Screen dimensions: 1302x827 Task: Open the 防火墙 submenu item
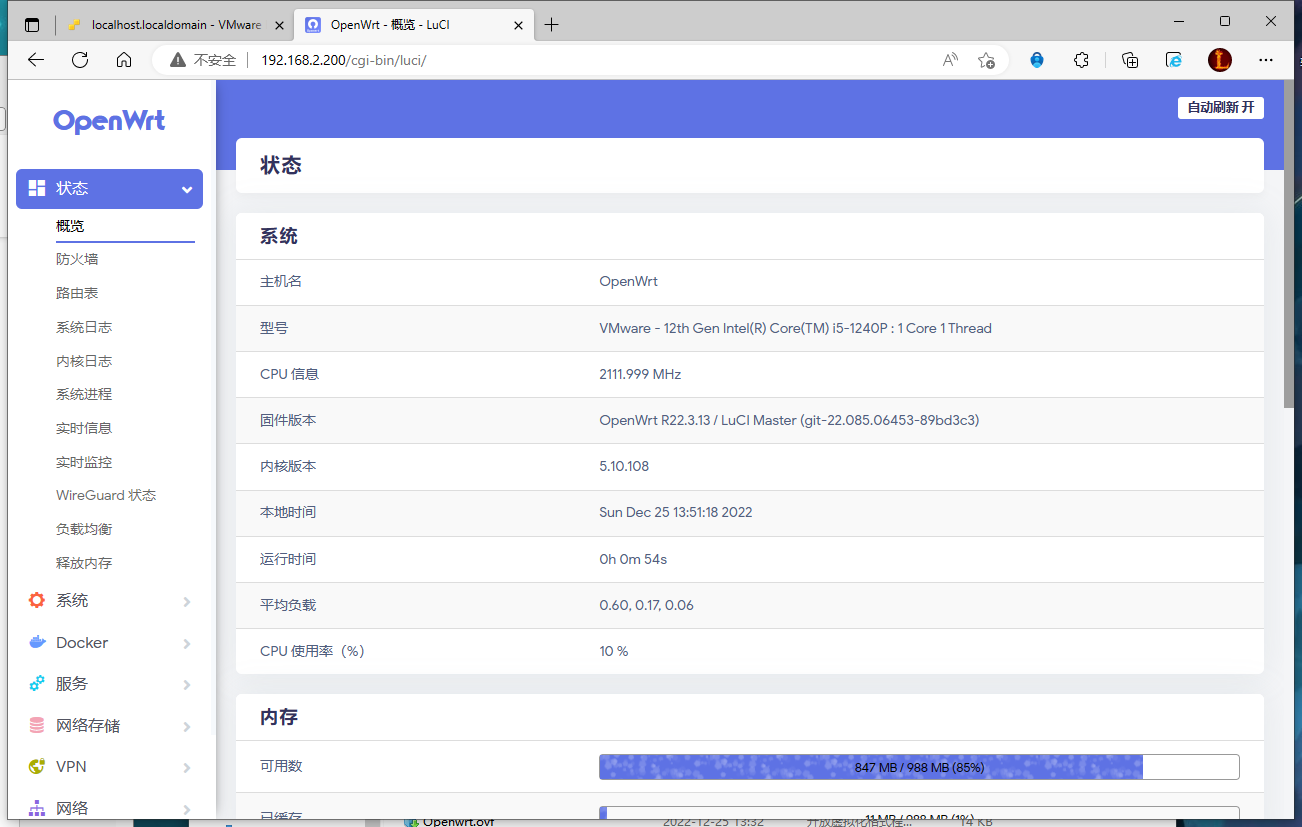tap(77, 259)
